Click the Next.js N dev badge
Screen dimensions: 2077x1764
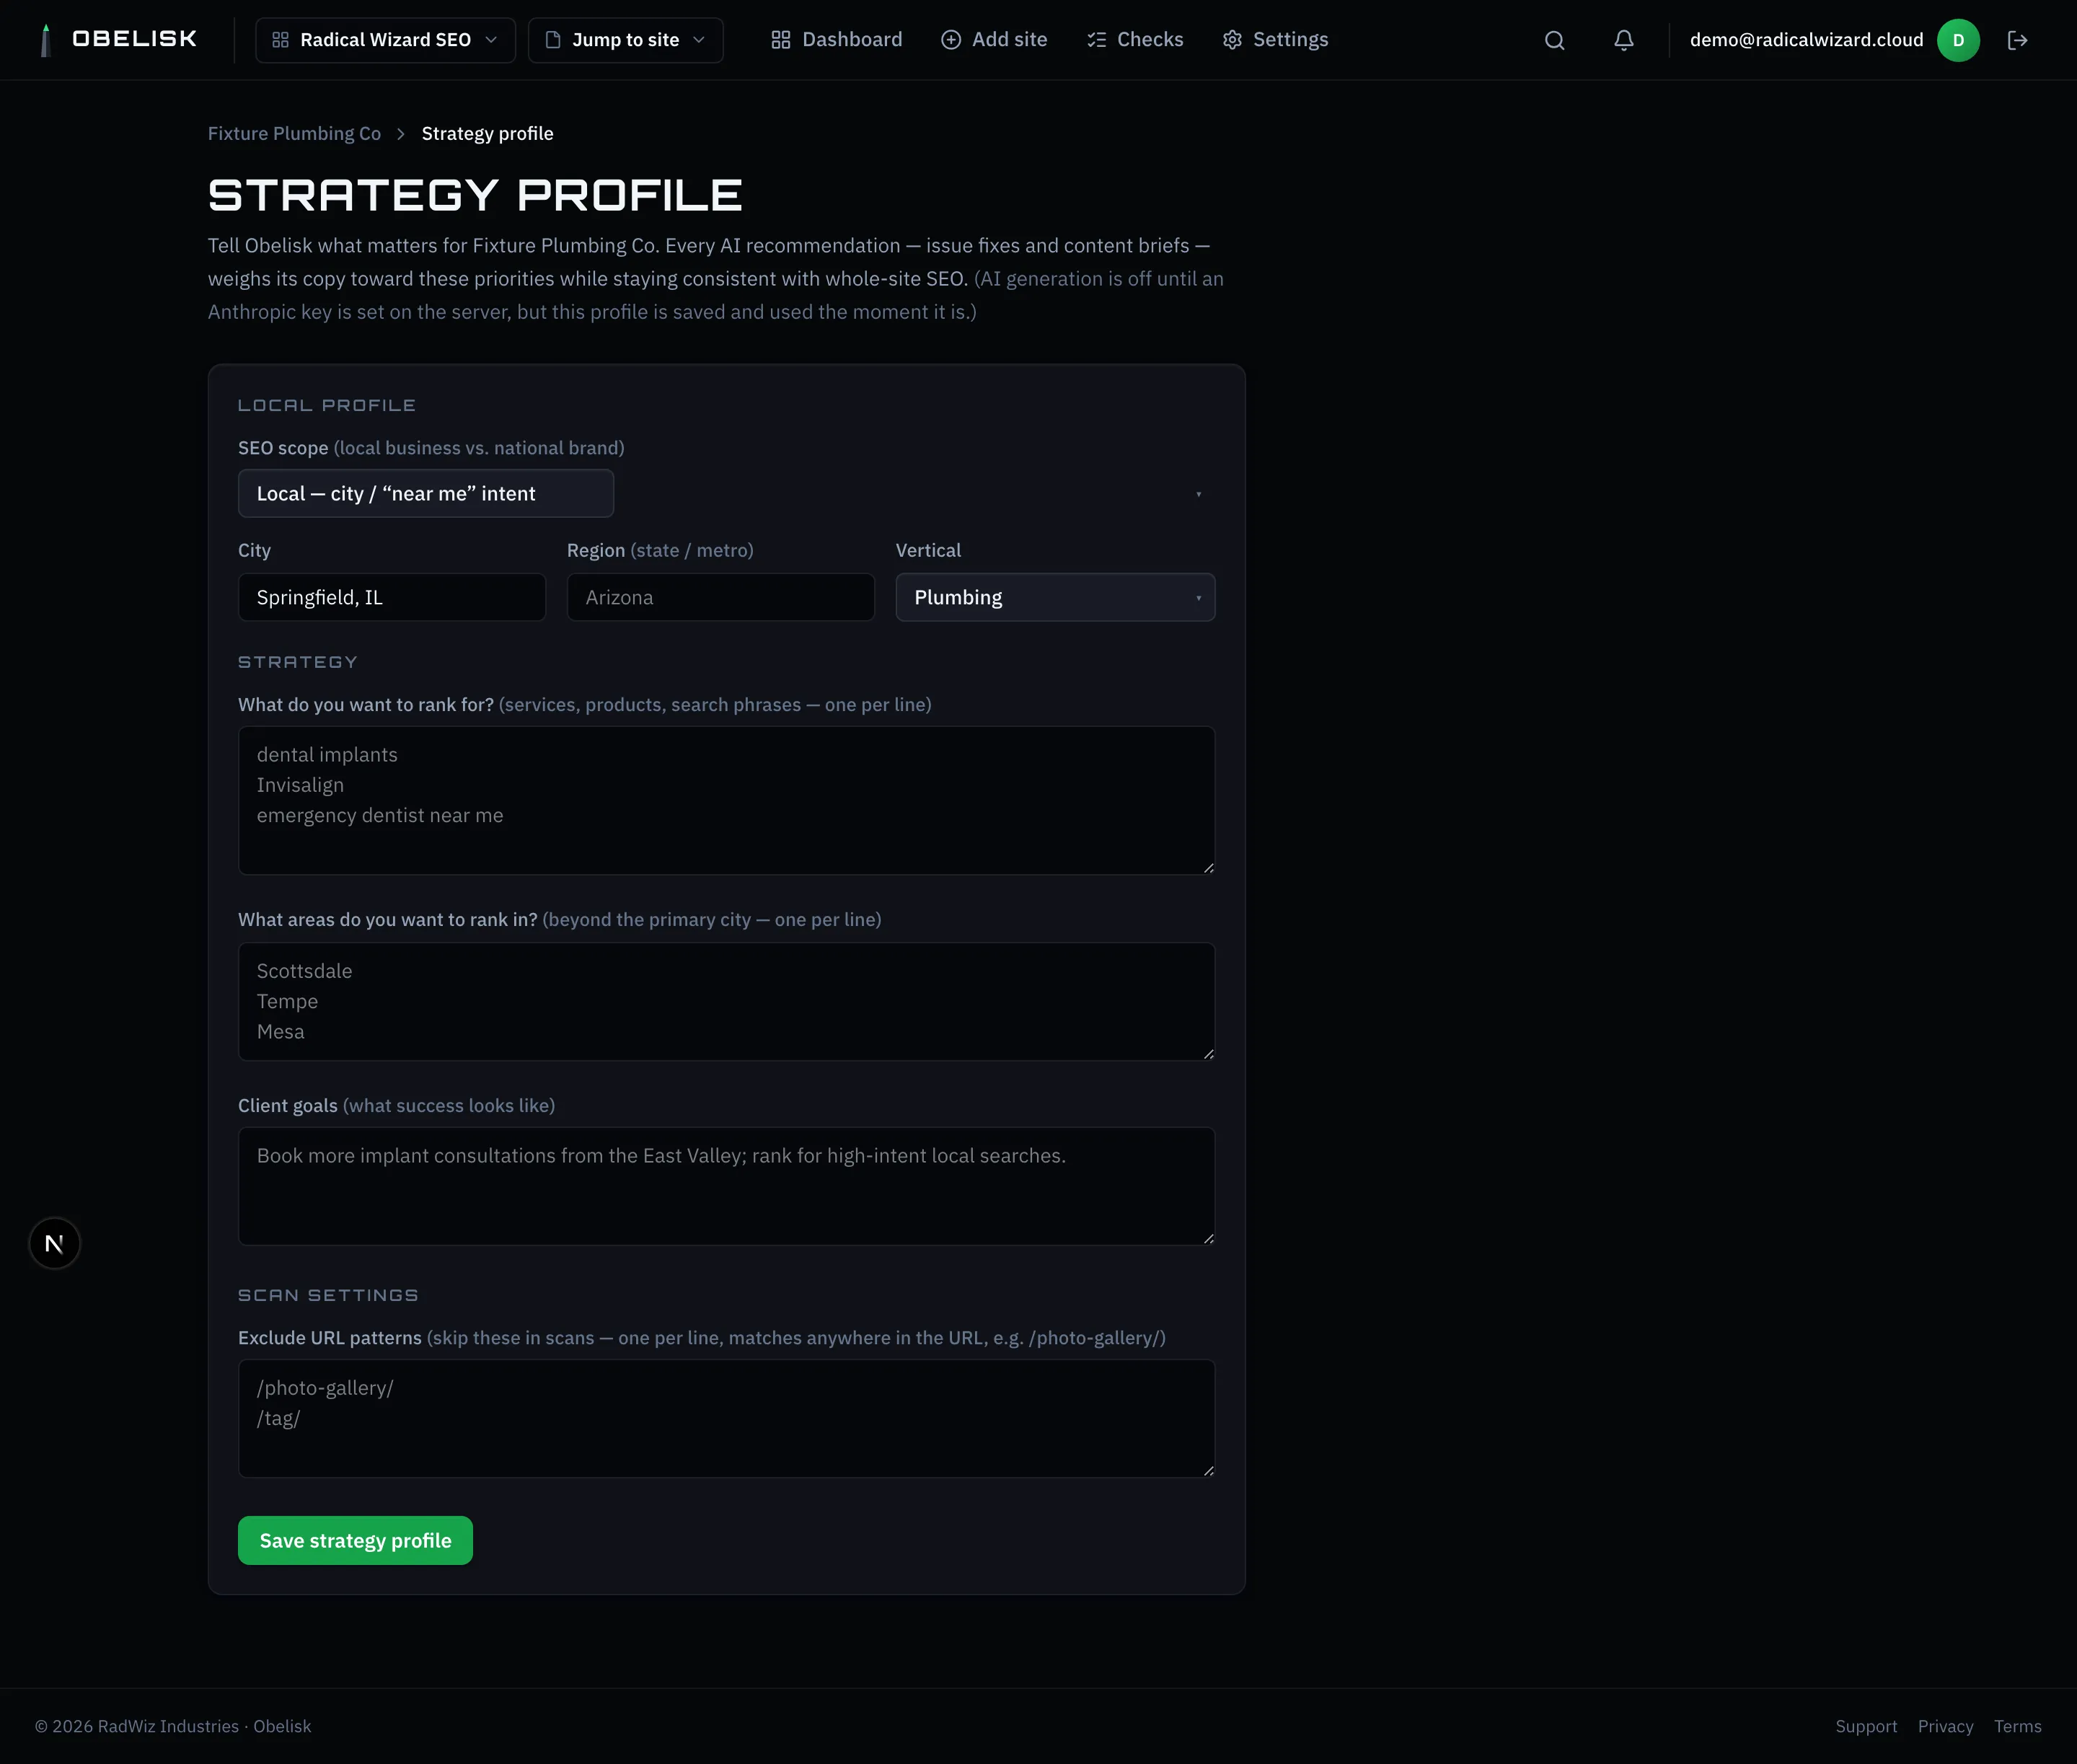pyautogui.click(x=55, y=1243)
